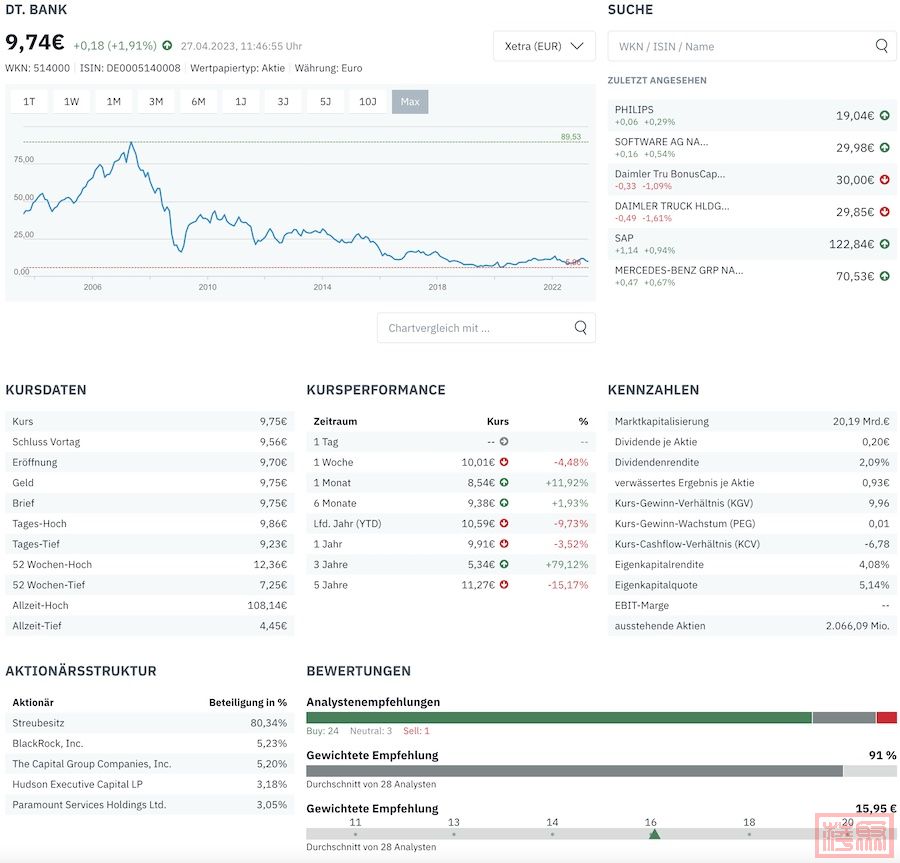Screen dimensions: 900x863
Task: Open the DAIMLER TRUCK HLDG... entry
Action: click(752, 212)
